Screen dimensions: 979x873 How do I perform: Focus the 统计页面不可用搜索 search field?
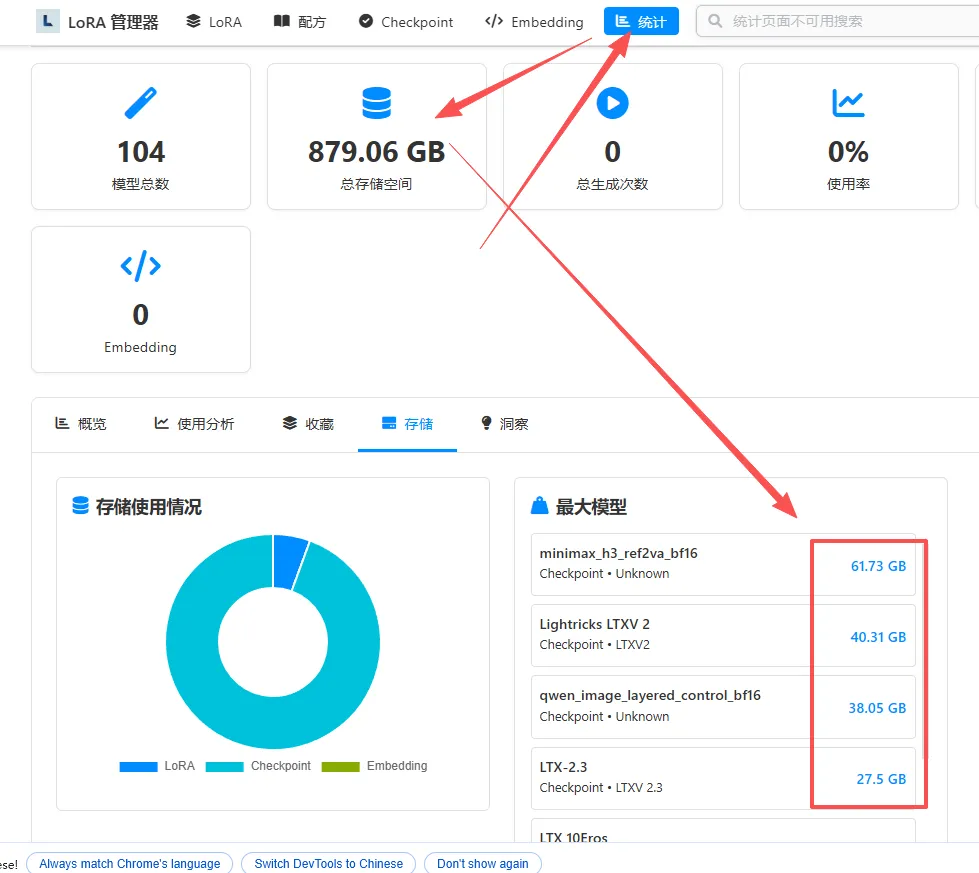point(837,21)
